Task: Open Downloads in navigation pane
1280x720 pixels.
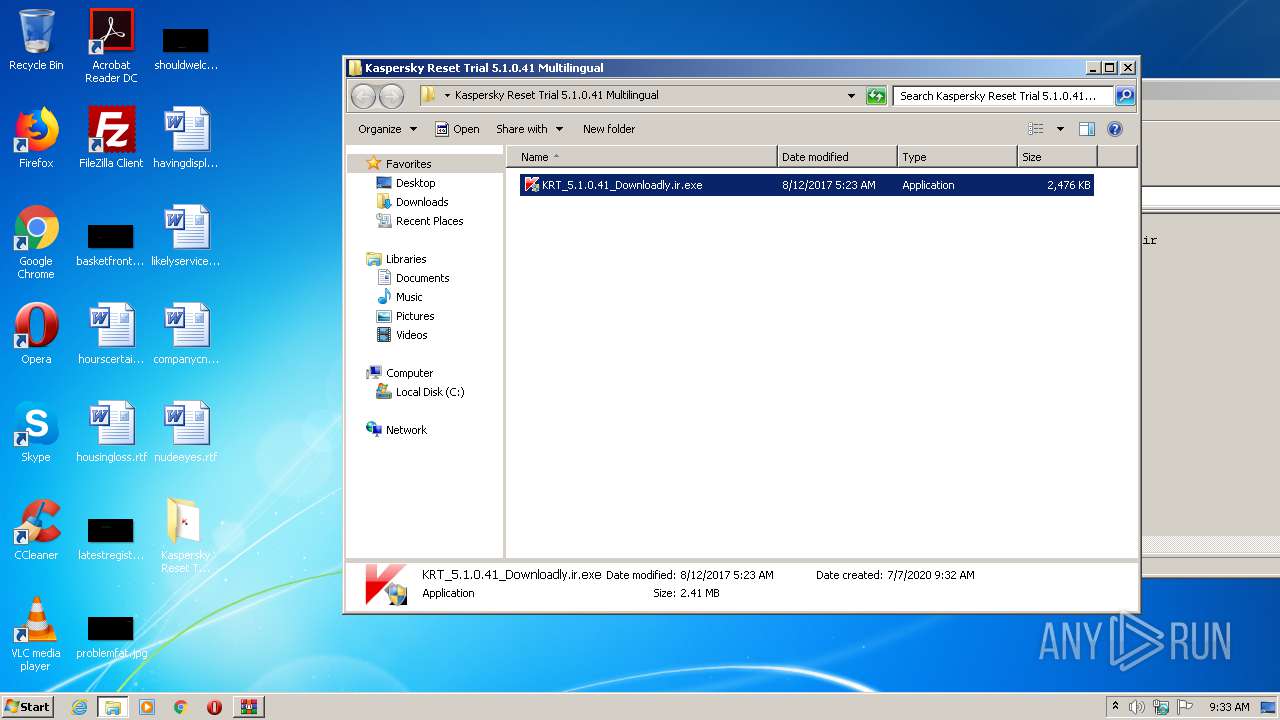Action: click(412, 202)
